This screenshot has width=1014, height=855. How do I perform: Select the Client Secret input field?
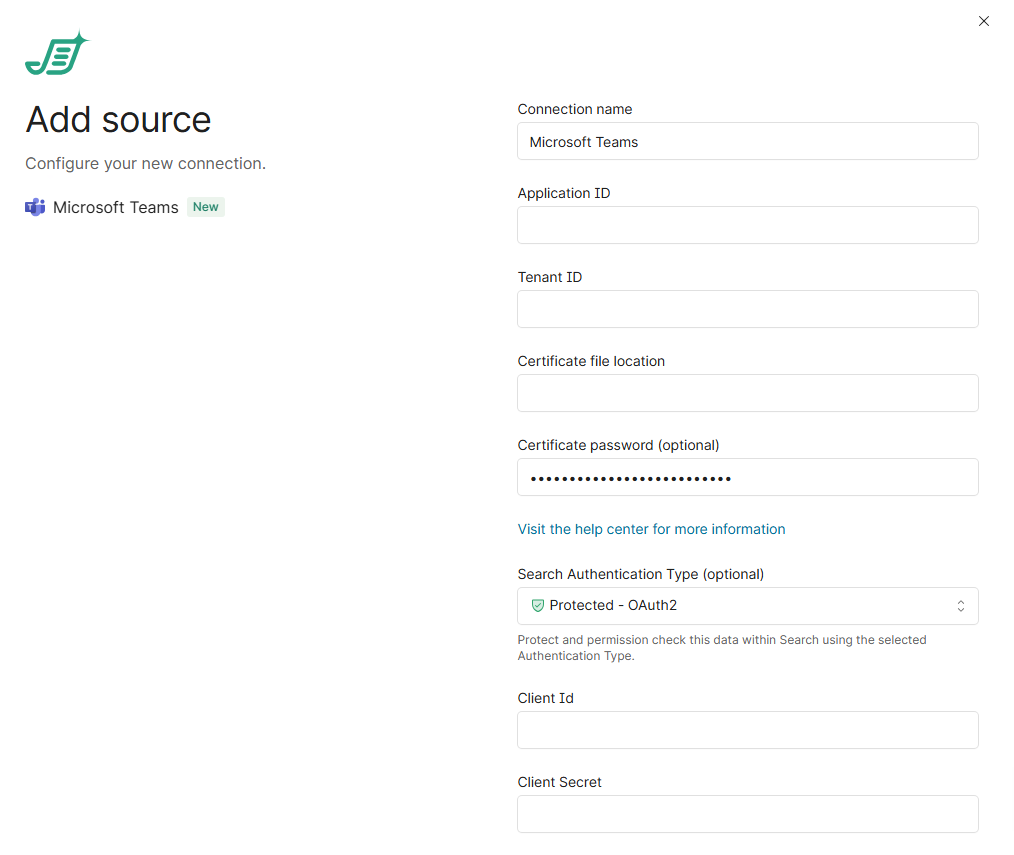tap(747, 814)
